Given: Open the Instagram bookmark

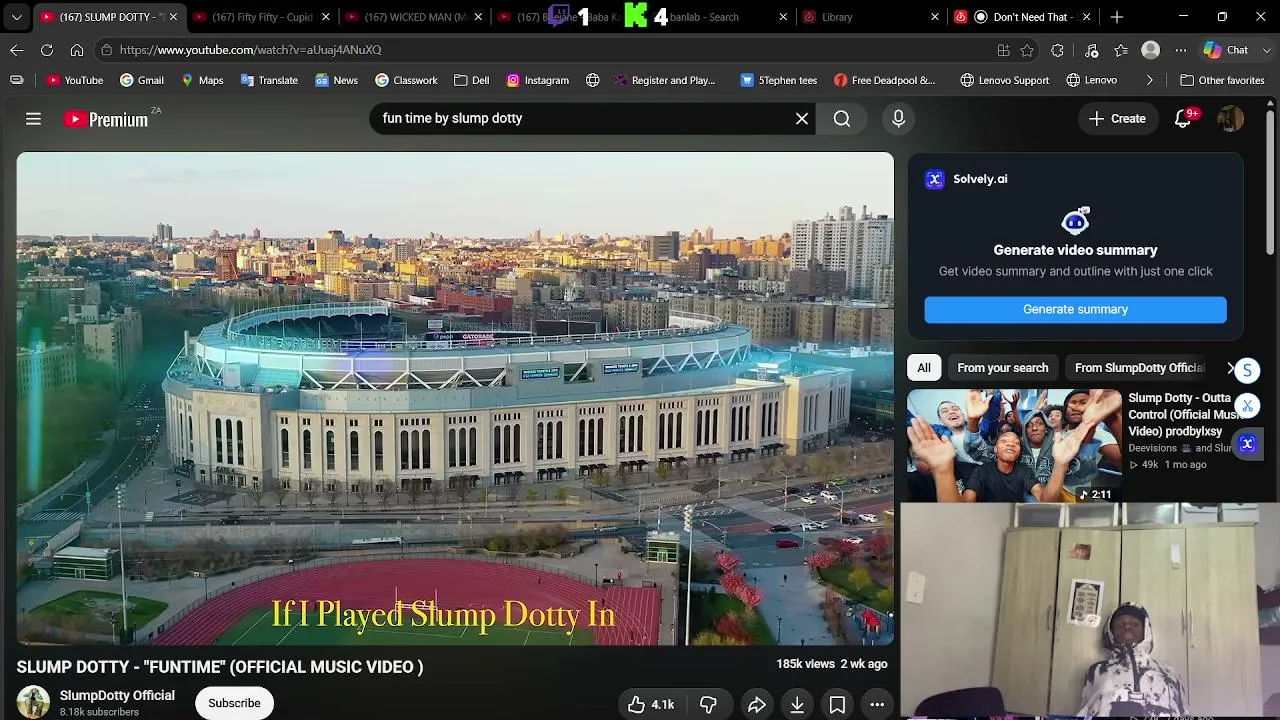Looking at the screenshot, I should [537, 80].
